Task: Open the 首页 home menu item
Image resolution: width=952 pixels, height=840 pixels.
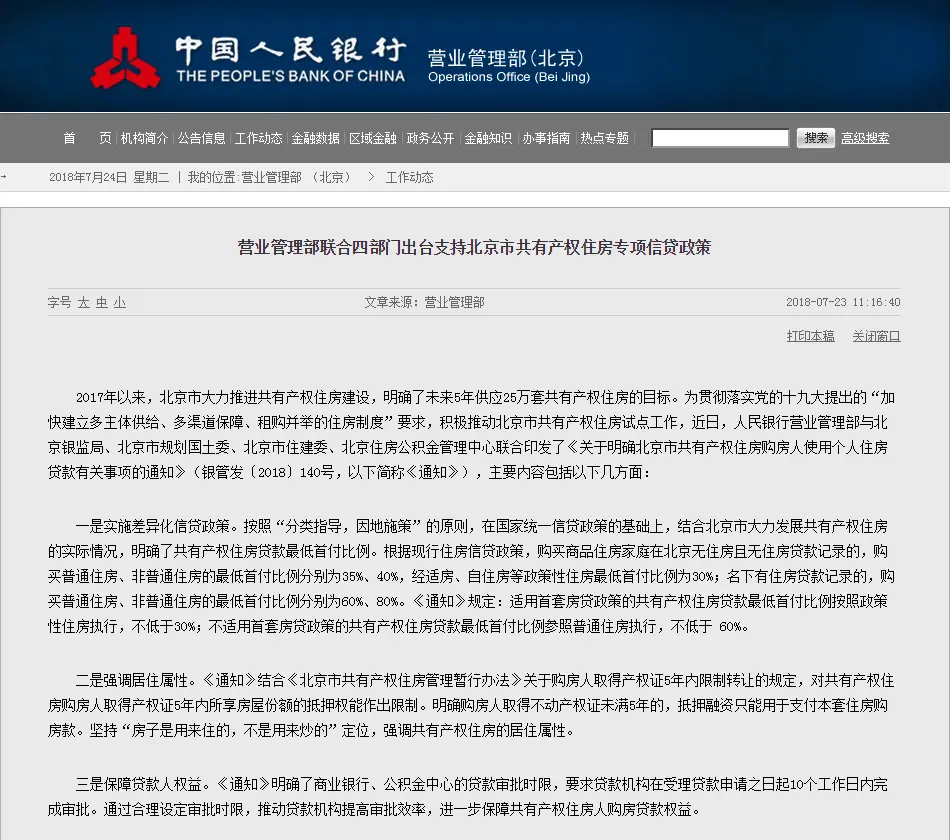Action: (87, 138)
